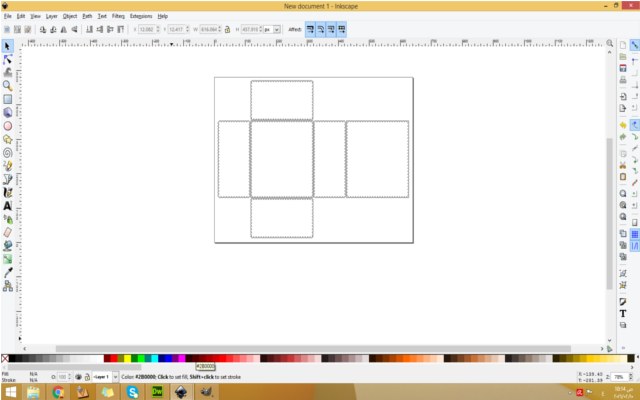Select the Zoom magnifier tool

7,86
